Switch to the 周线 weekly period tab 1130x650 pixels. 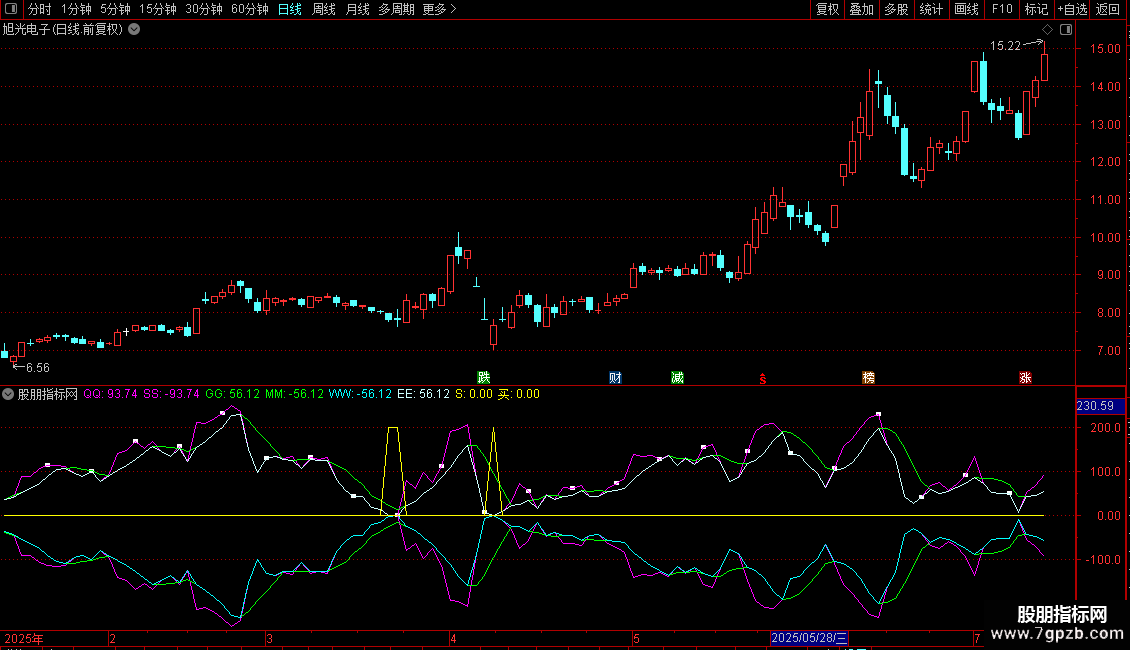[324, 9]
